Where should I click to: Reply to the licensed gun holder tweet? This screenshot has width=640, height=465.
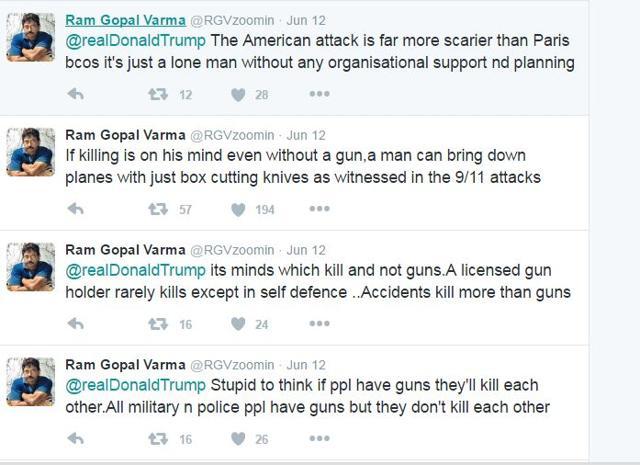click(75, 324)
